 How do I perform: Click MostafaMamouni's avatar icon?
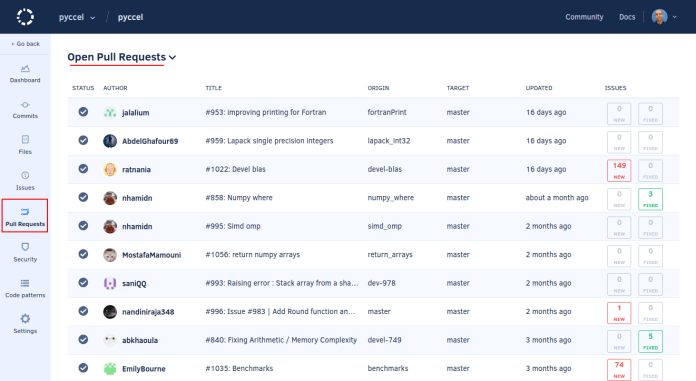click(110, 254)
